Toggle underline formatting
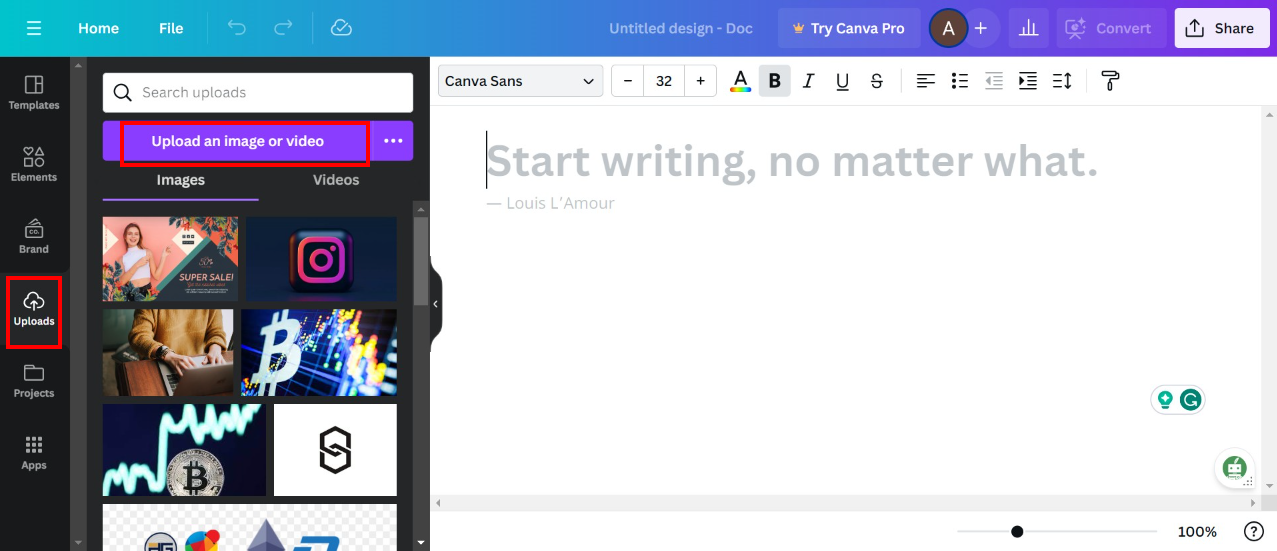 (843, 81)
